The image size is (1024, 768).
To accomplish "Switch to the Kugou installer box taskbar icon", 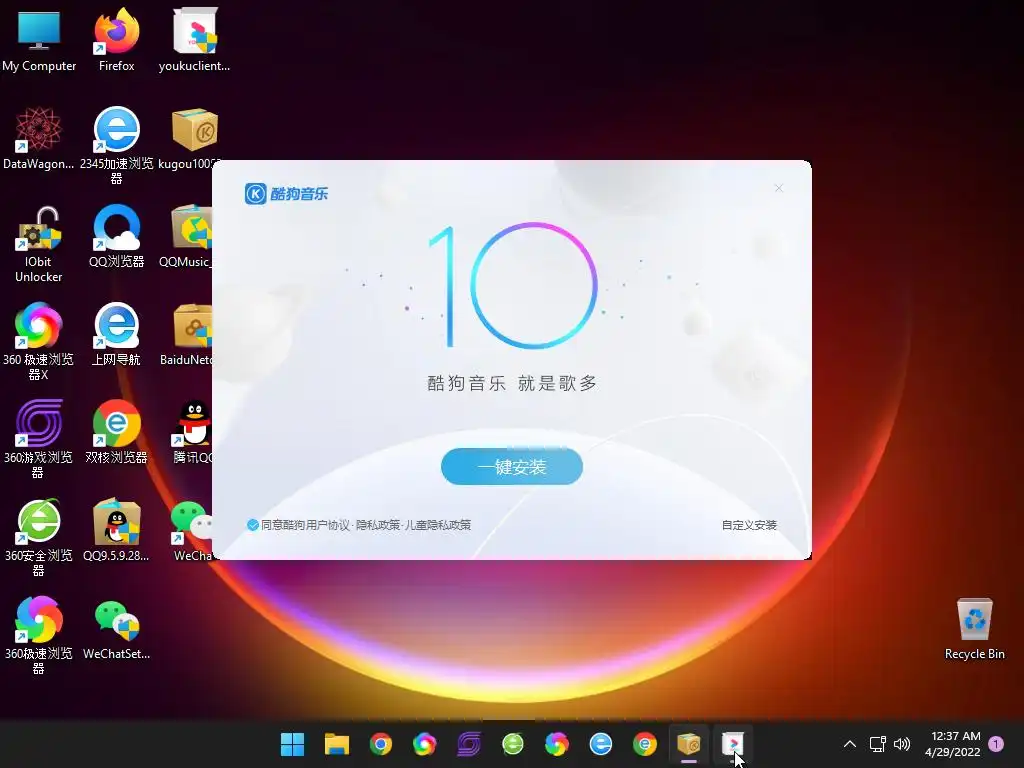I will tap(689, 744).
